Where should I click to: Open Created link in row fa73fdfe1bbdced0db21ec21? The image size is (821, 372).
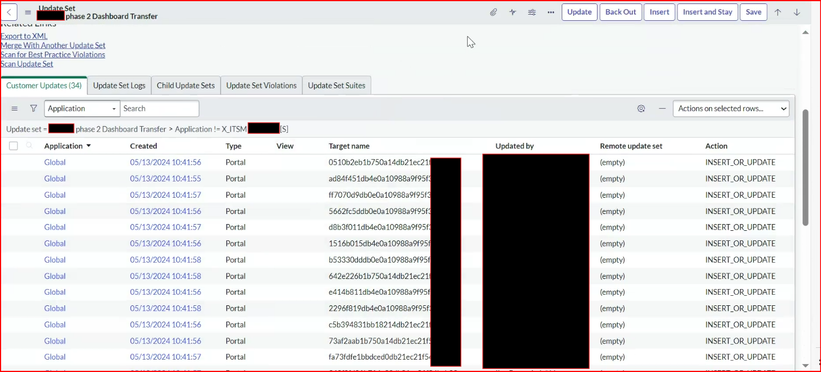(165, 357)
